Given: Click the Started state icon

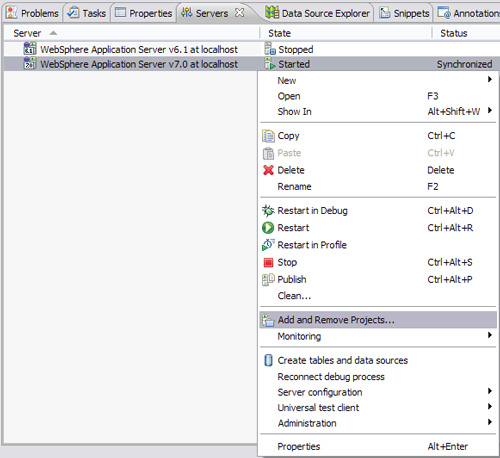Looking at the screenshot, I should click(x=270, y=64).
